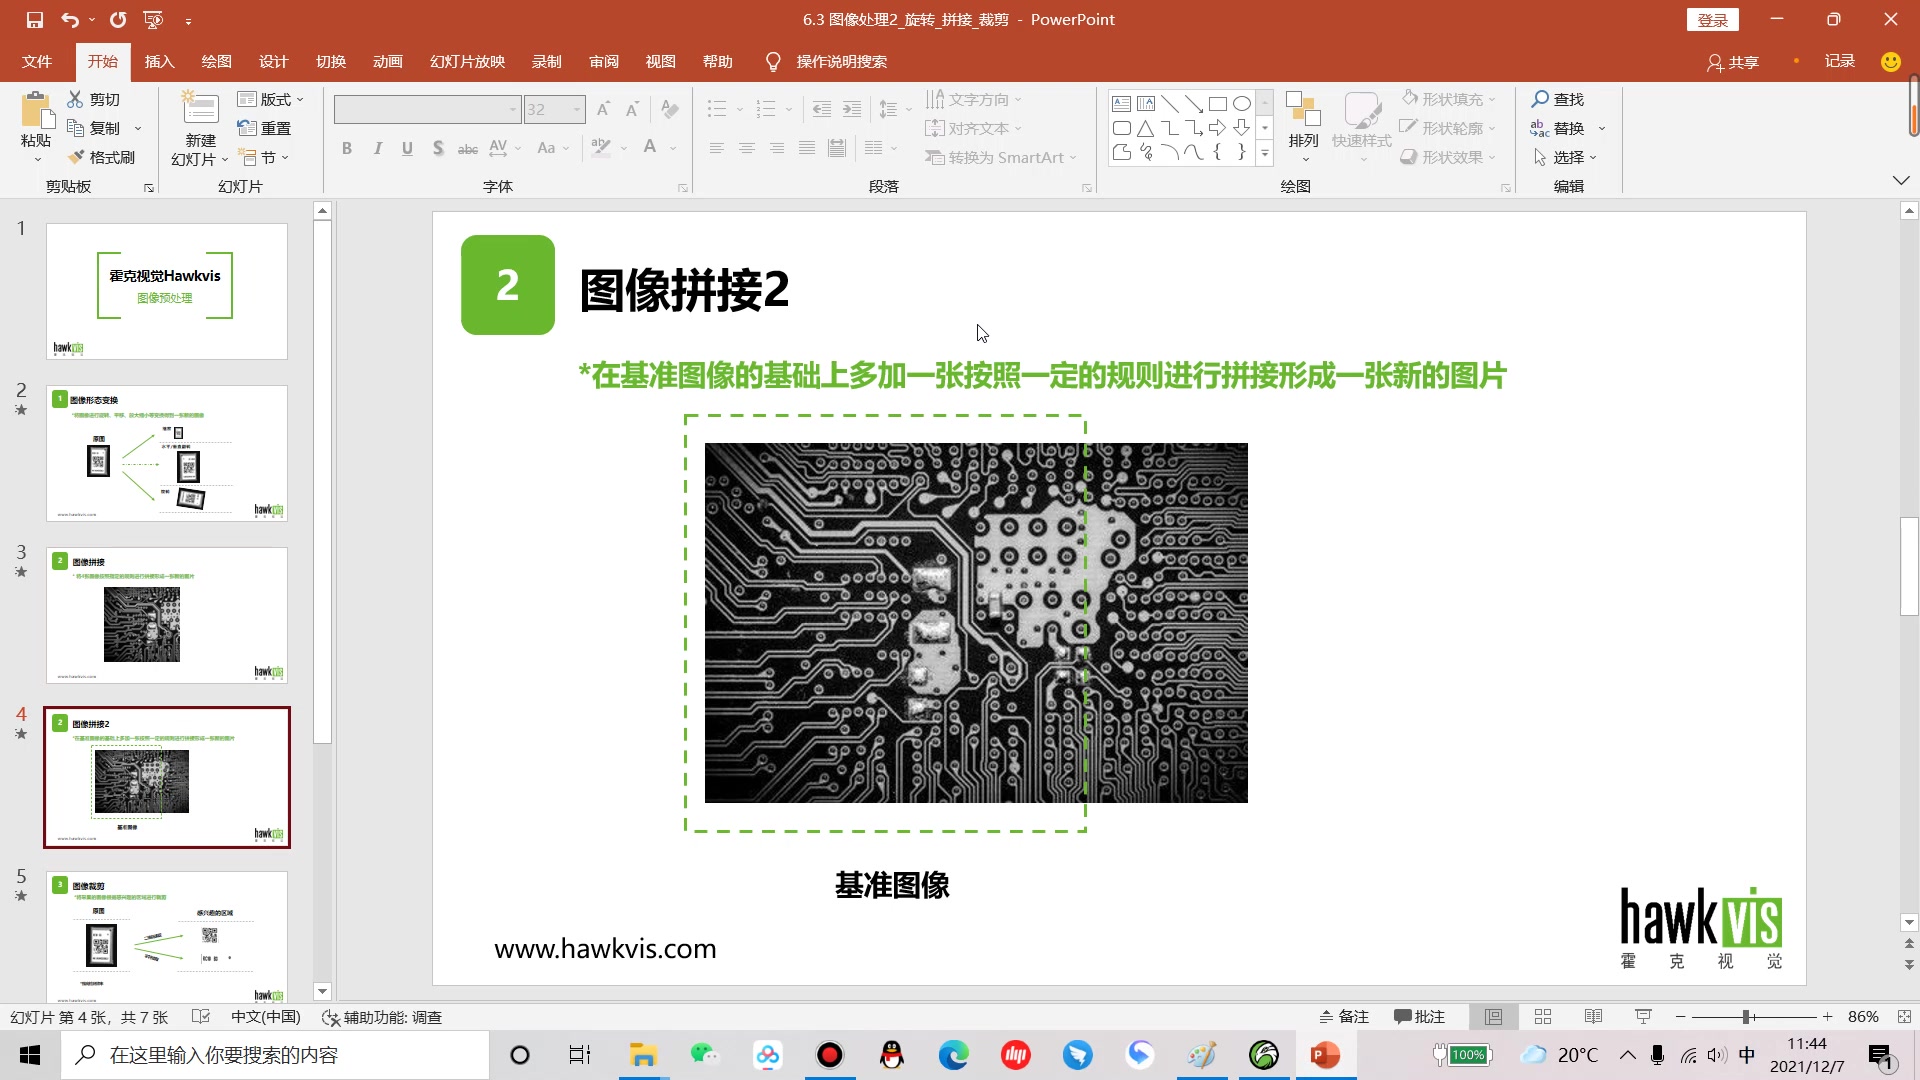Toggle bold formatting
1920x1080 pixels.
(x=347, y=148)
